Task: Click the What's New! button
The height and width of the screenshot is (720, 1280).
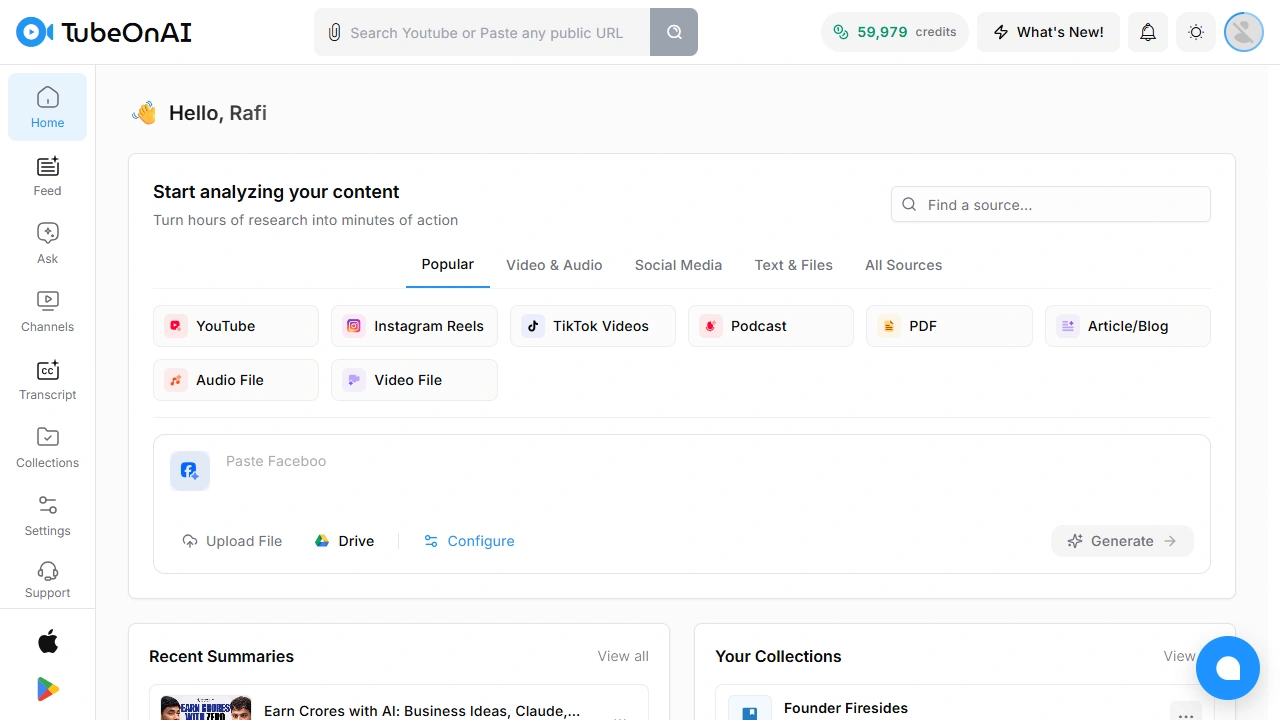Action: [x=1048, y=32]
